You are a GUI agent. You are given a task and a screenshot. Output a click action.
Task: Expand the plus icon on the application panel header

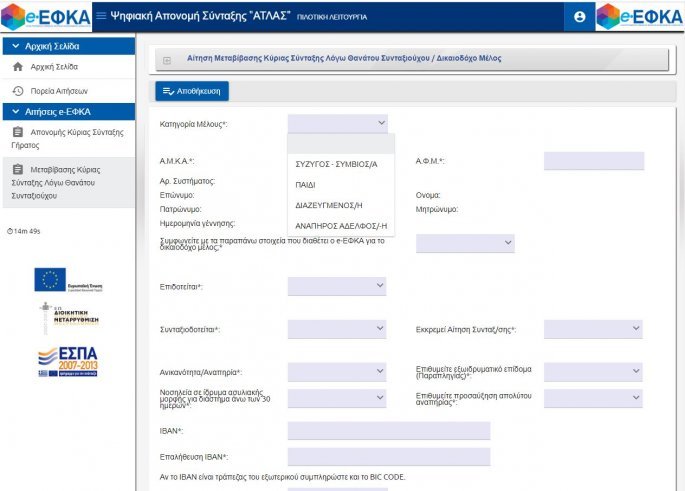pyautogui.click(x=167, y=61)
